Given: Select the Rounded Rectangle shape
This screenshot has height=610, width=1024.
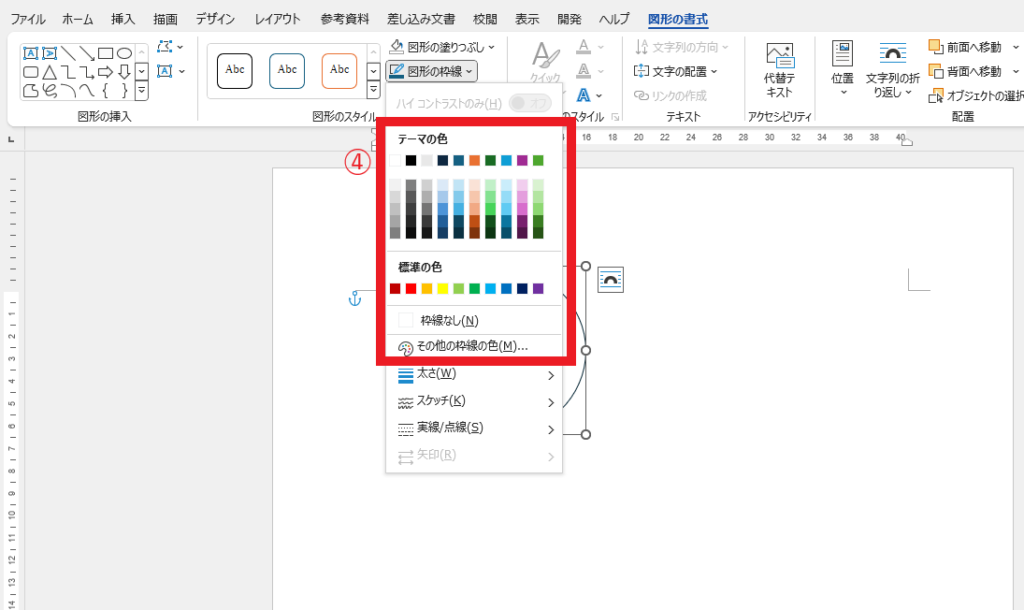Looking at the screenshot, I should pyautogui.click(x=30, y=72).
